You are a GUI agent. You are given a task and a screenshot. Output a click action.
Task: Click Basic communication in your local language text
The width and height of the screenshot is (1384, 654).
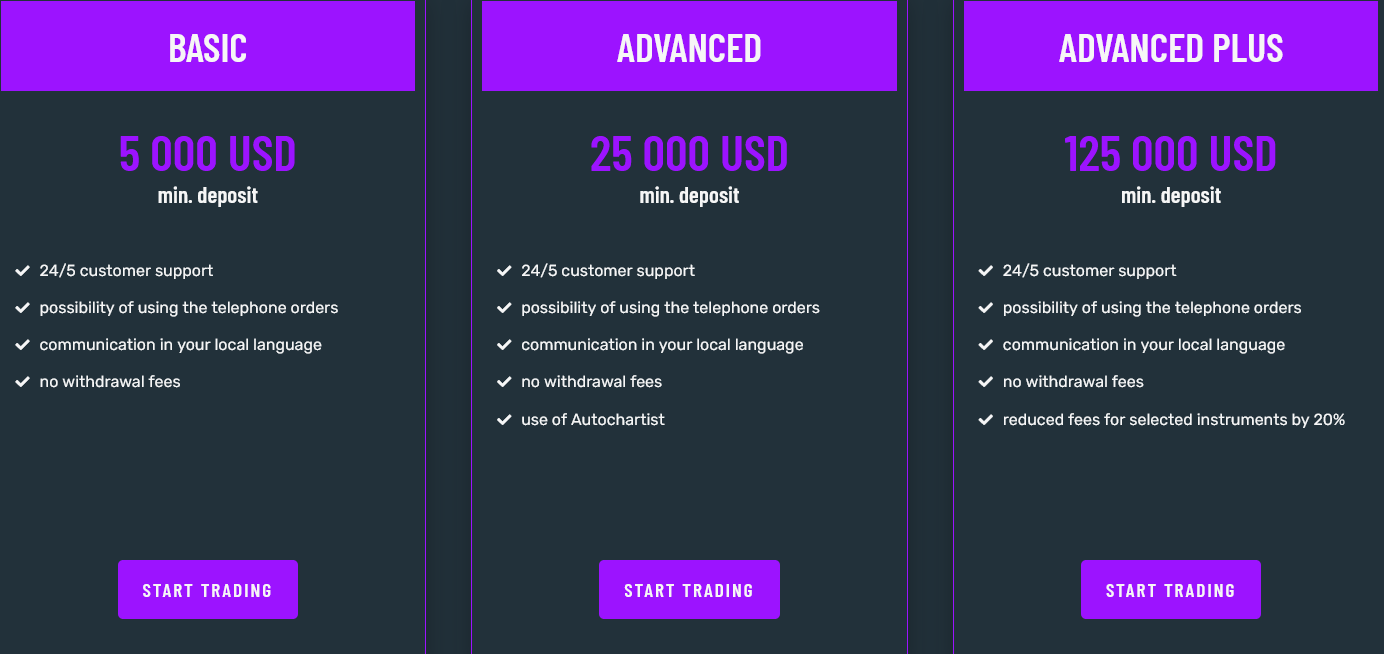click(x=181, y=345)
